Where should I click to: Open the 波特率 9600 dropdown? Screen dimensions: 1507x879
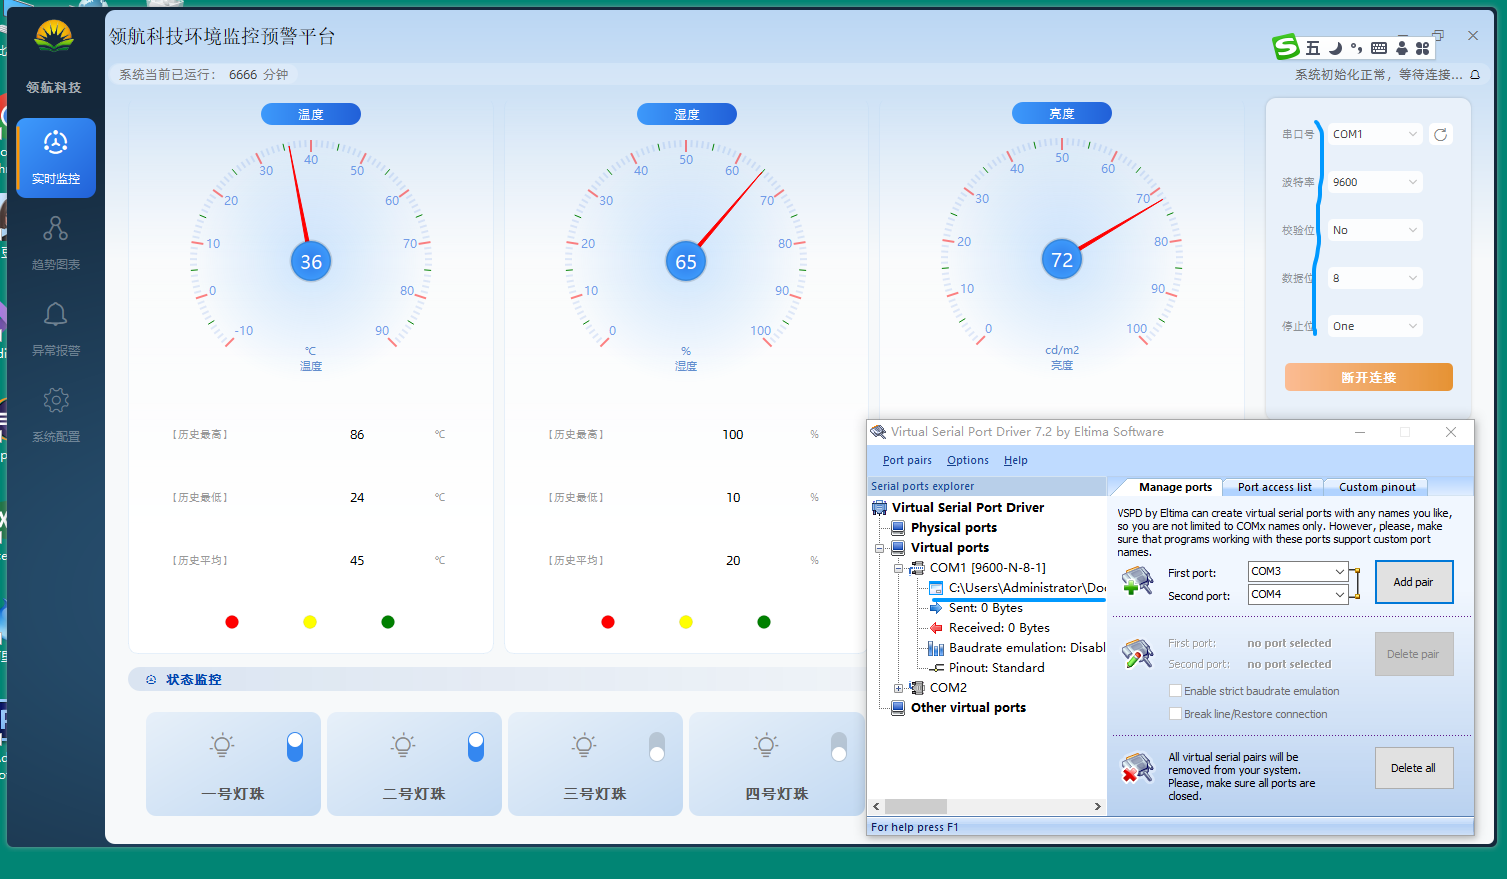coord(1375,182)
